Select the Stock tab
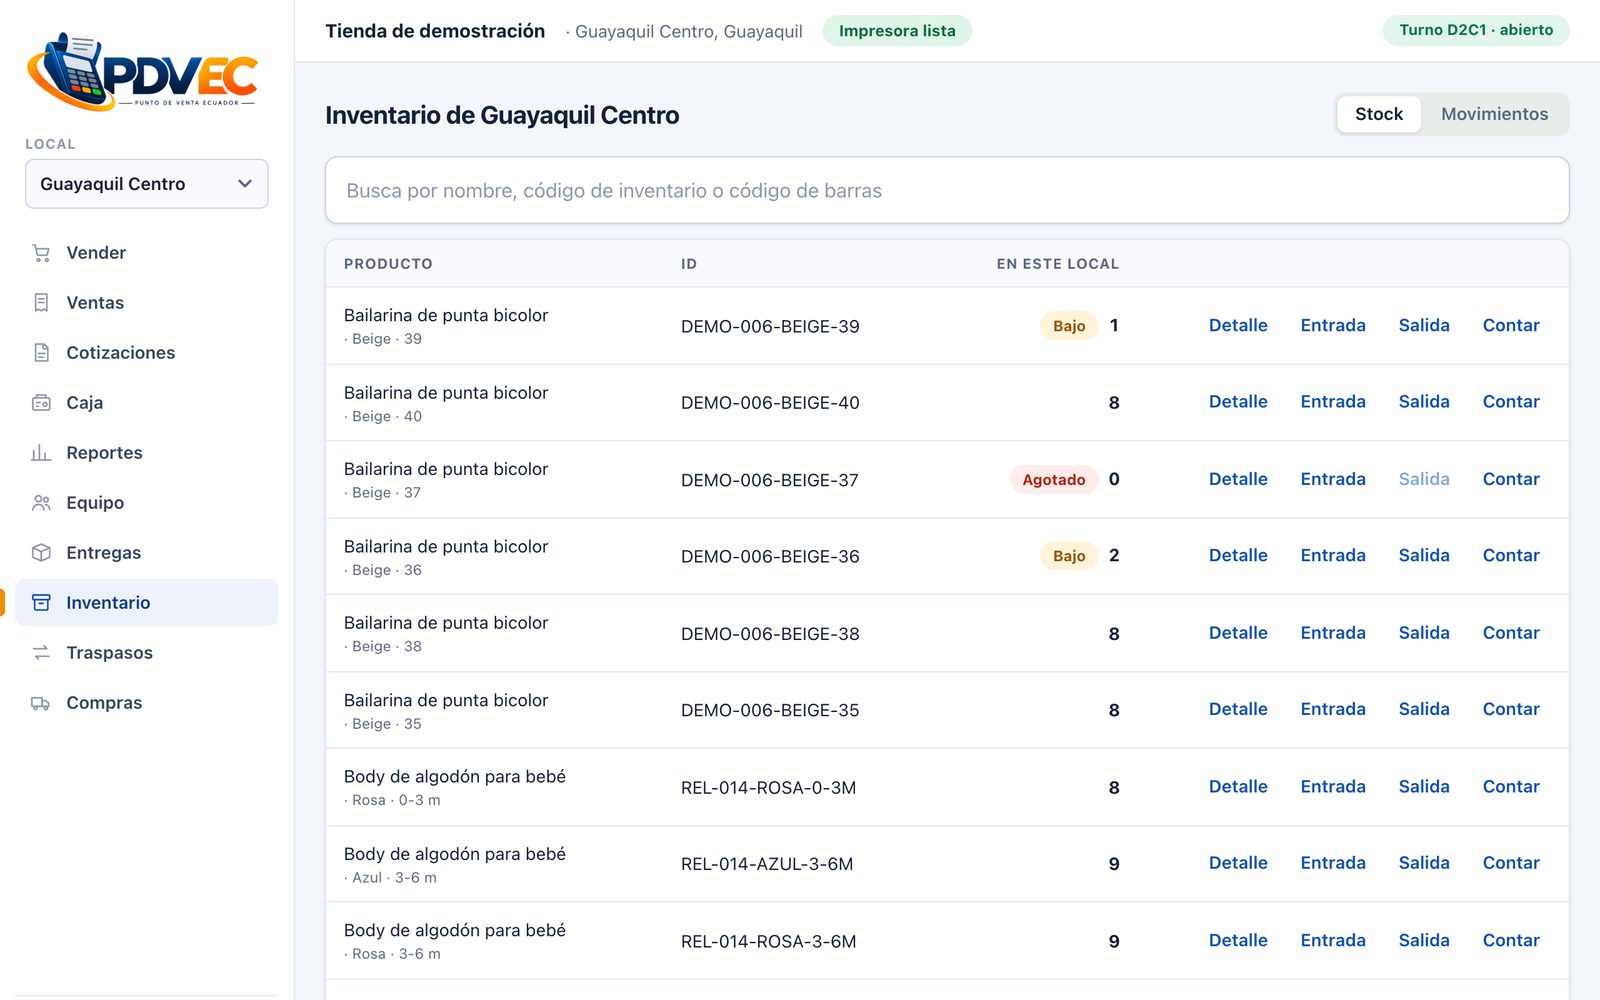 pos(1379,114)
